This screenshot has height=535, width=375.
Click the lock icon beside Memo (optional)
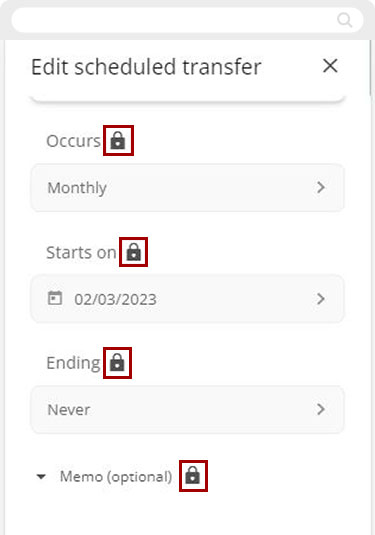click(193, 476)
